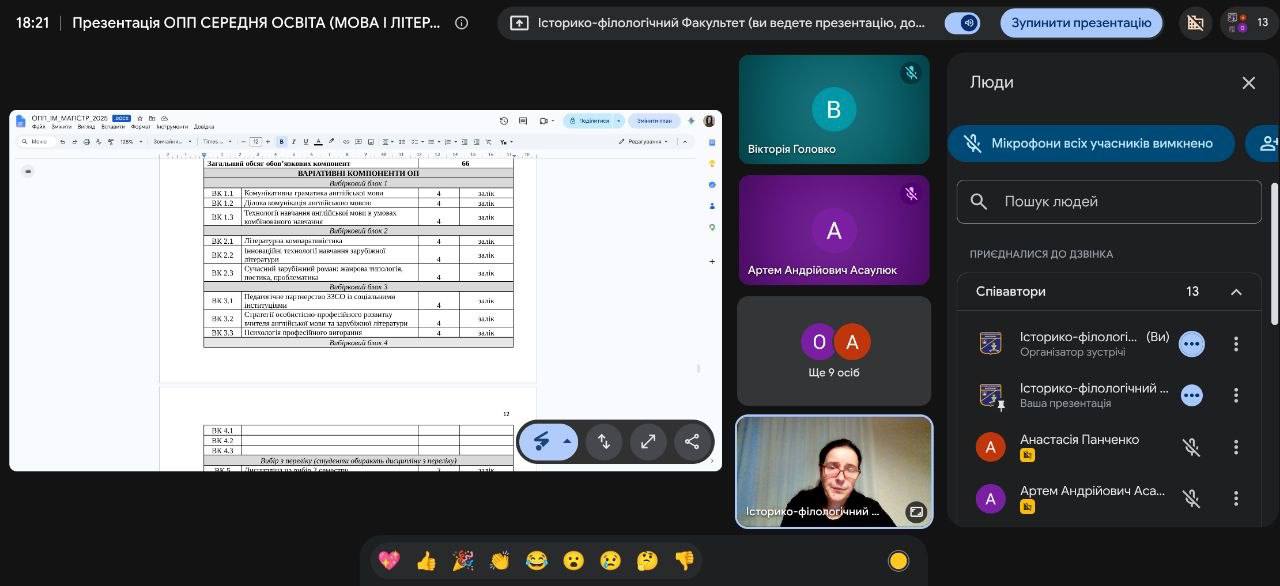Send the surprised face reaction
This screenshot has width=1280, height=586.
574,561
